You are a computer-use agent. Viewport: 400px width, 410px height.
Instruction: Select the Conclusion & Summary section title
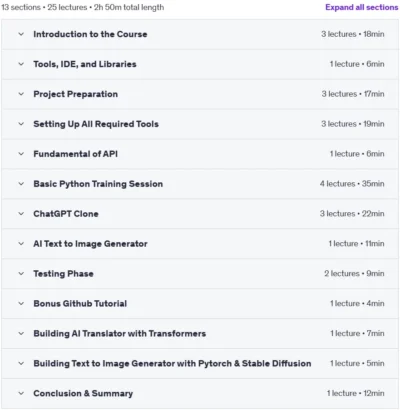(x=83, y=393)
